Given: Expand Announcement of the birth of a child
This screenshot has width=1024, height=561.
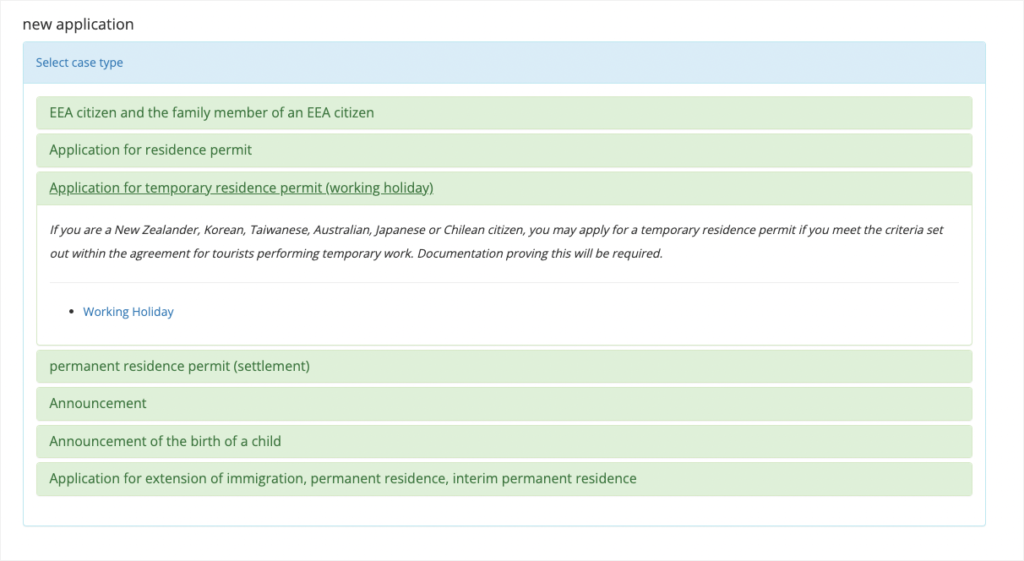Looking at the screenshot, I should click(504, 441).
